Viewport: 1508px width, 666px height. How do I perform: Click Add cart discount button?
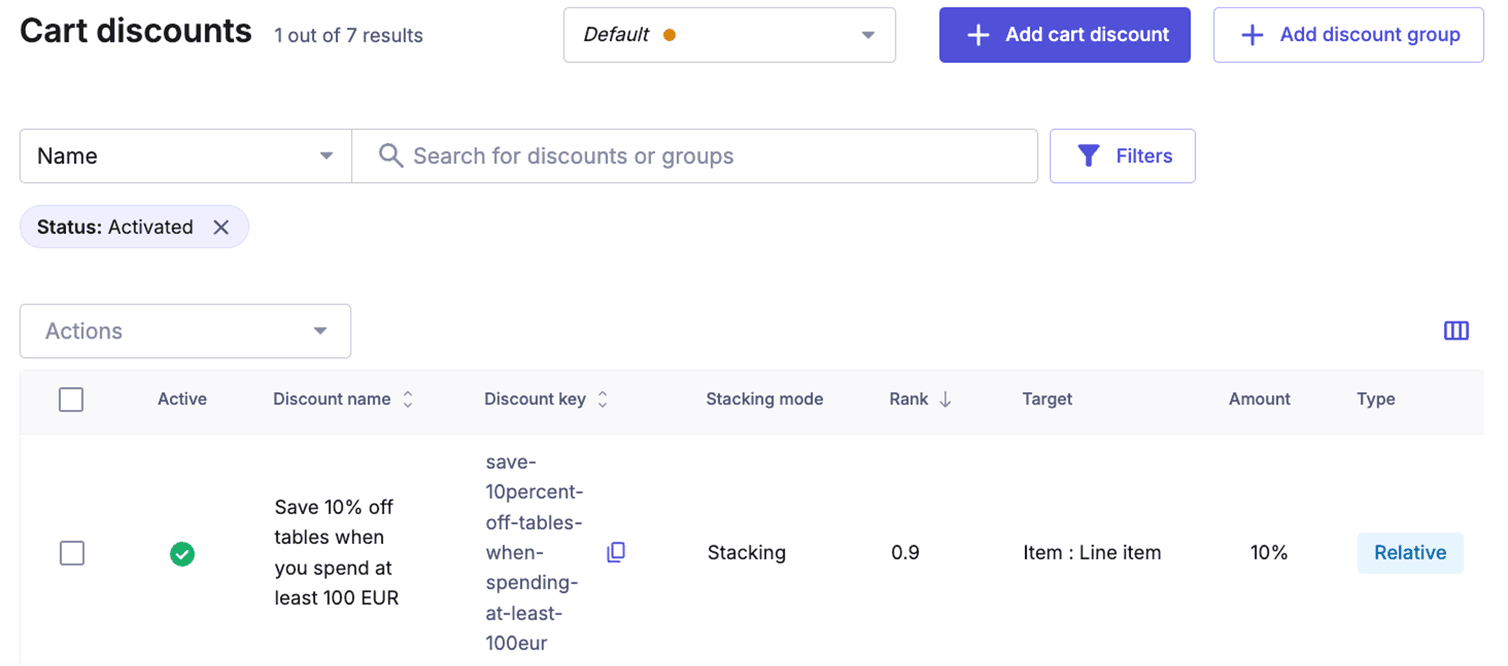[1064, 35]
